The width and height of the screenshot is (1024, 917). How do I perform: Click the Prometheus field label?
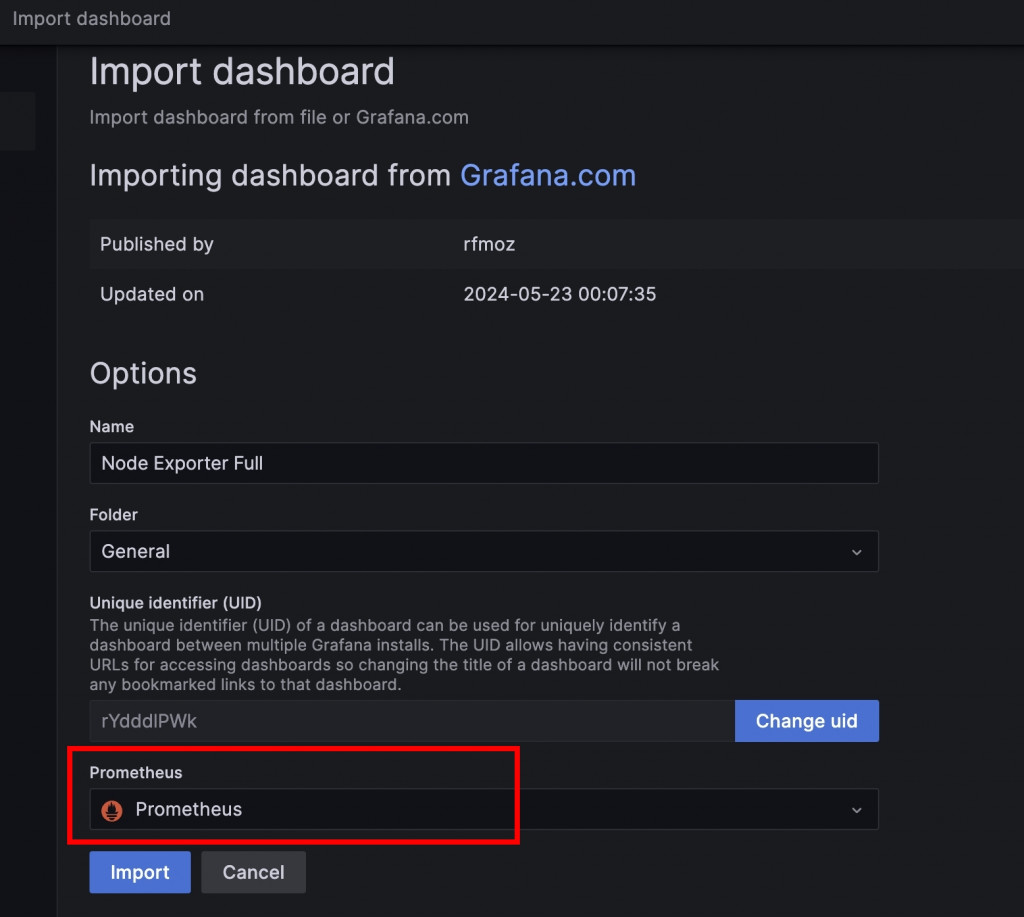click(x=136, y=773)
